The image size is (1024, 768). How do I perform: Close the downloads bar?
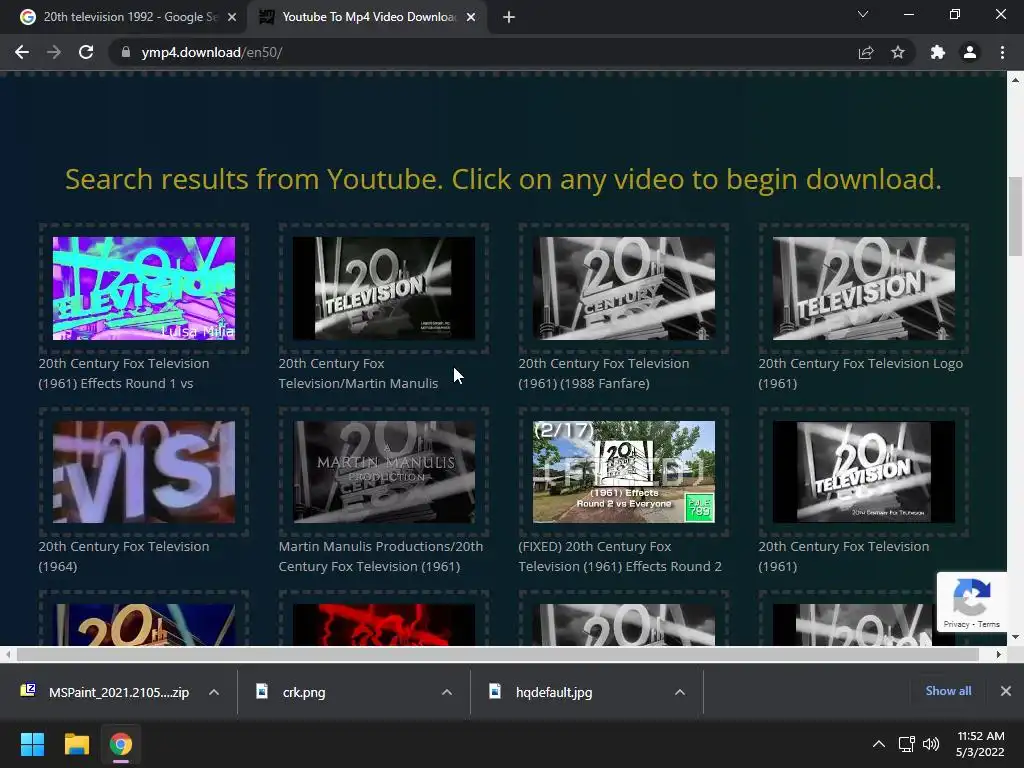click(x=1006, y=691)
